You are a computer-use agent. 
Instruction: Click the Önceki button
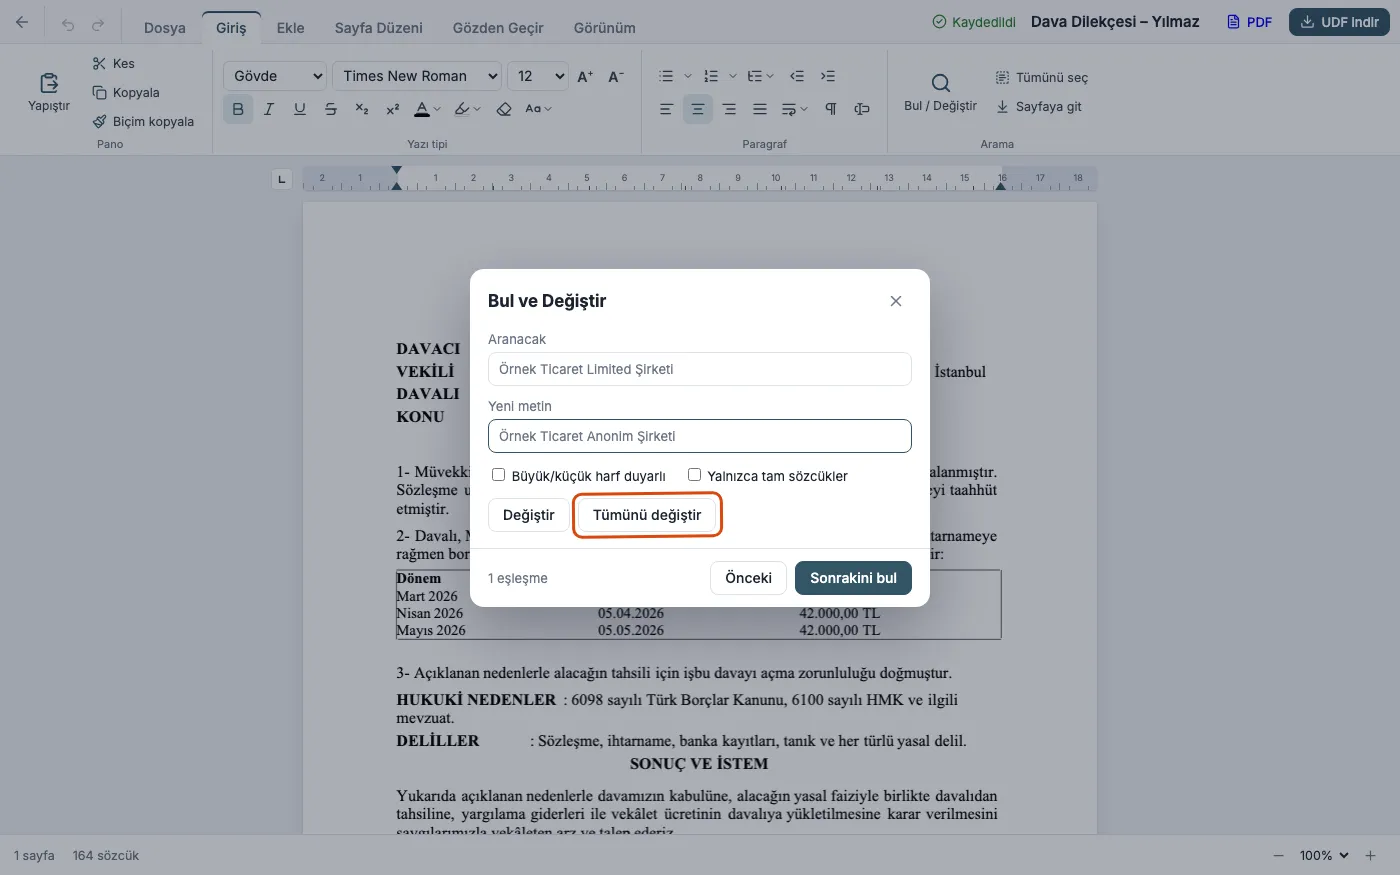[x=748, y=578]
